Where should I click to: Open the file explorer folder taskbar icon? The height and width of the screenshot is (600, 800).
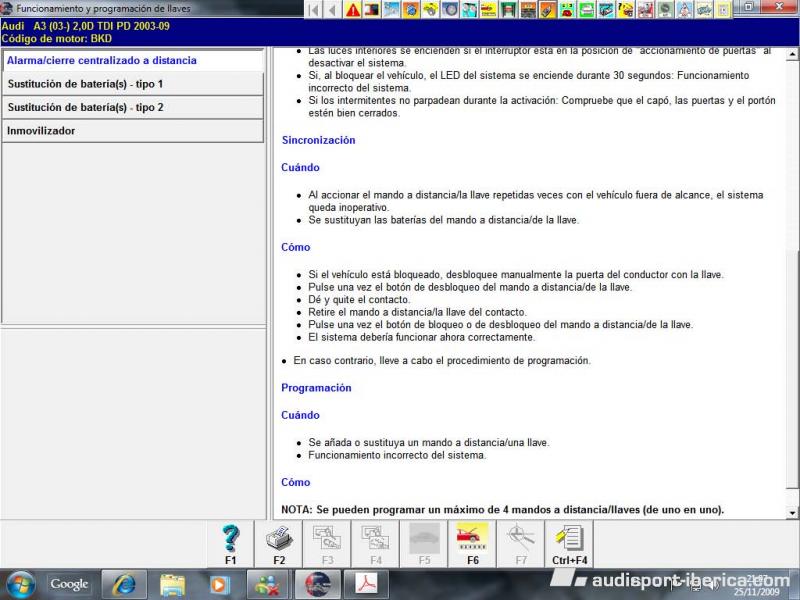(x=172, y=585)
